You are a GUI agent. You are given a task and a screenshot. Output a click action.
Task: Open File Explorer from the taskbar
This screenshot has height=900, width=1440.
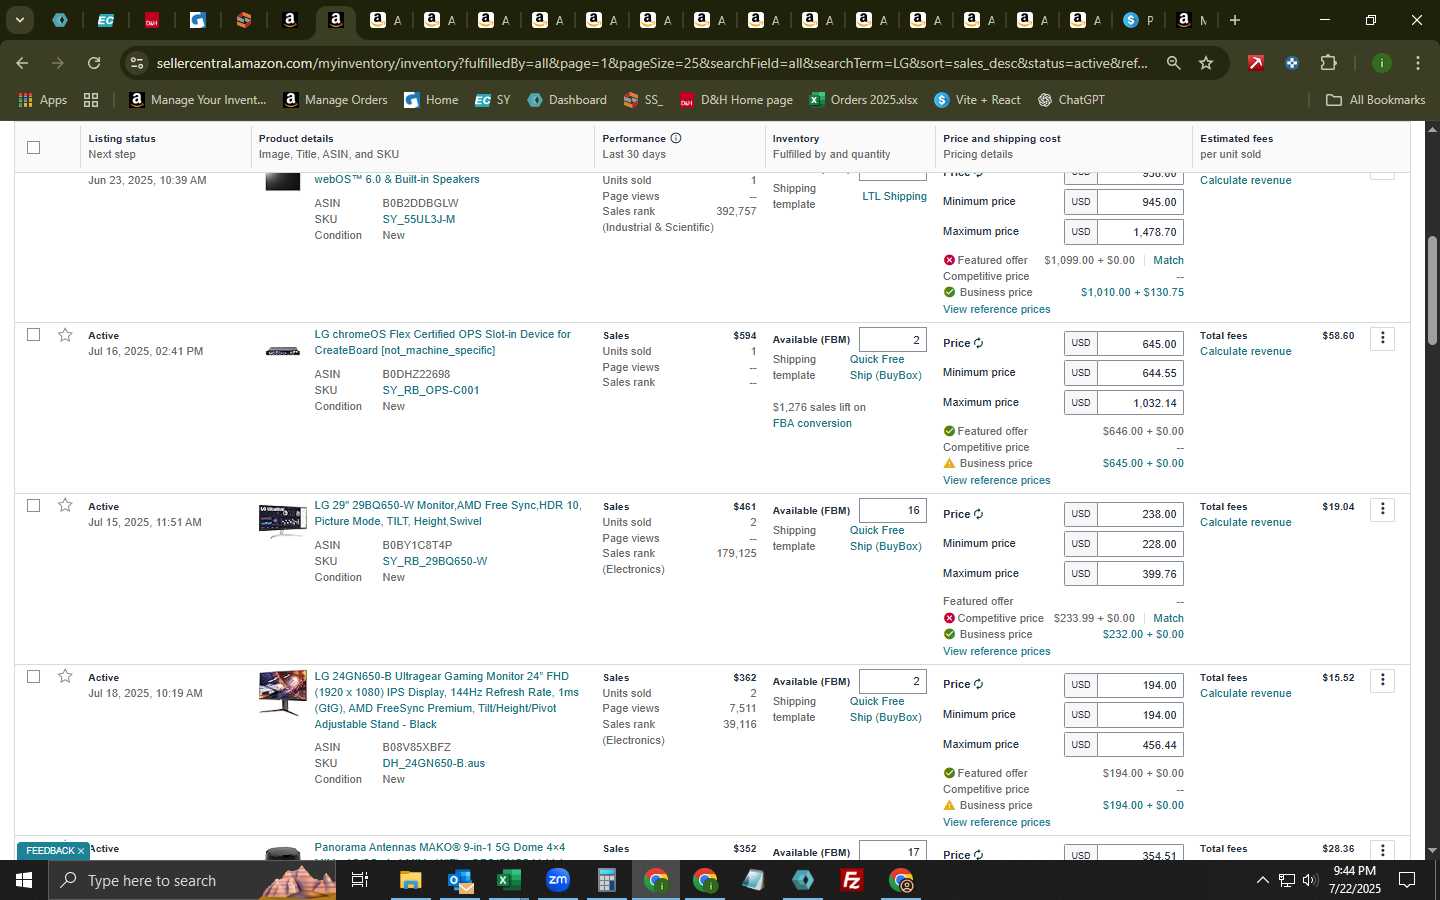[411, 880]
